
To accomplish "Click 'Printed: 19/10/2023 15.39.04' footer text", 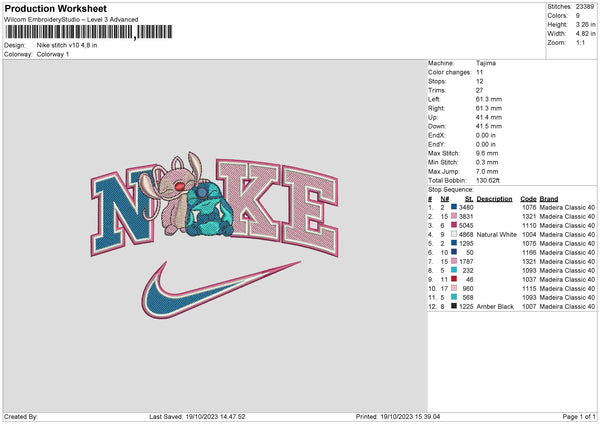I will click(398, 417).
